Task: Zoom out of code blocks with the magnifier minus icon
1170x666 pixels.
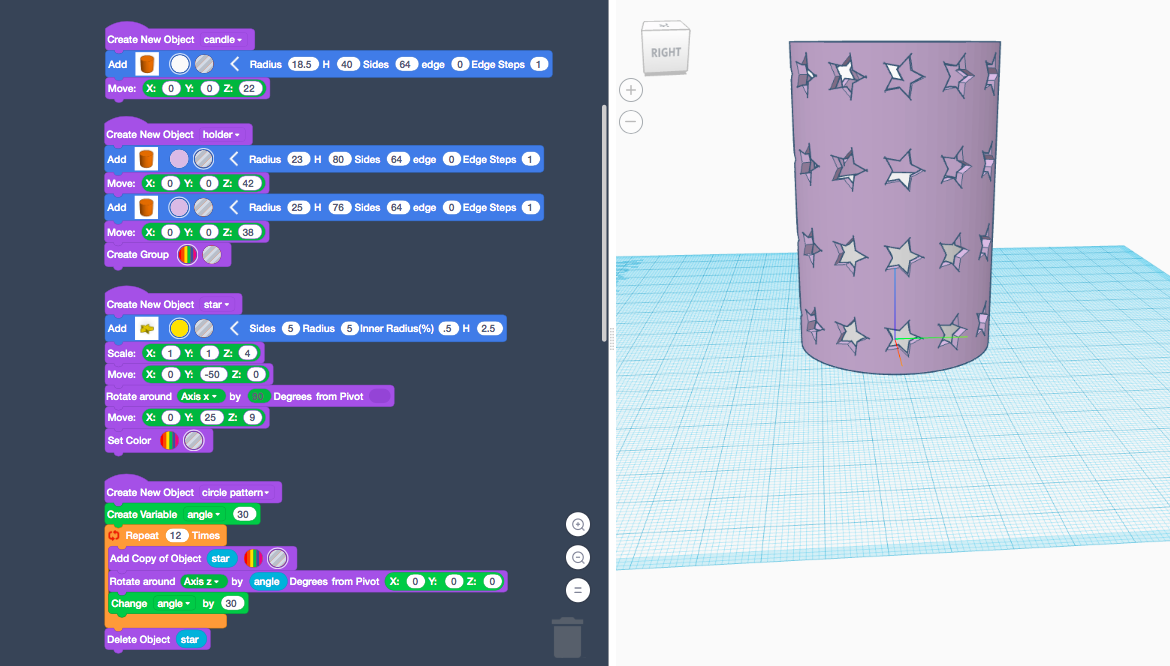Action: click(x=577, y=557)
